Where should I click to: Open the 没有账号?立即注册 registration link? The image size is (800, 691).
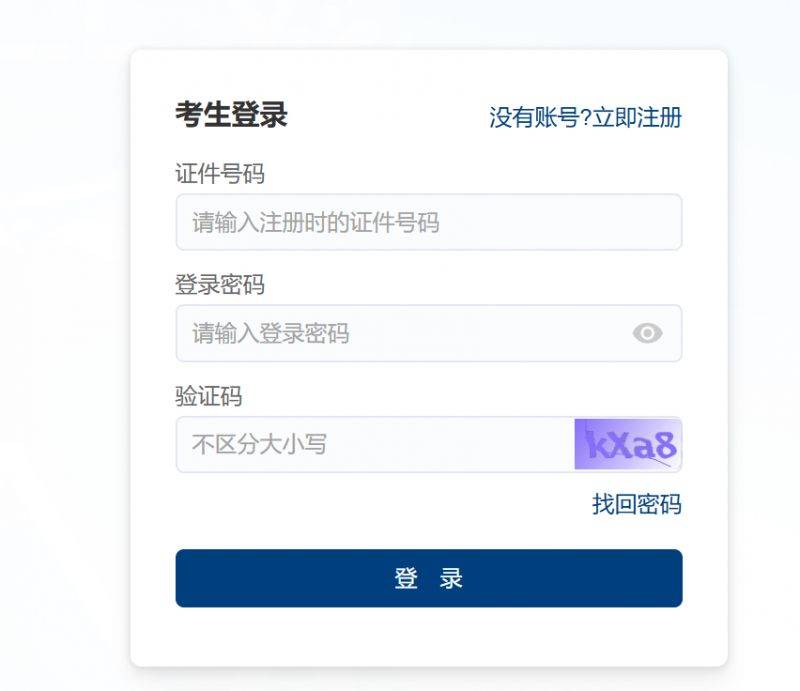point(585,118)
